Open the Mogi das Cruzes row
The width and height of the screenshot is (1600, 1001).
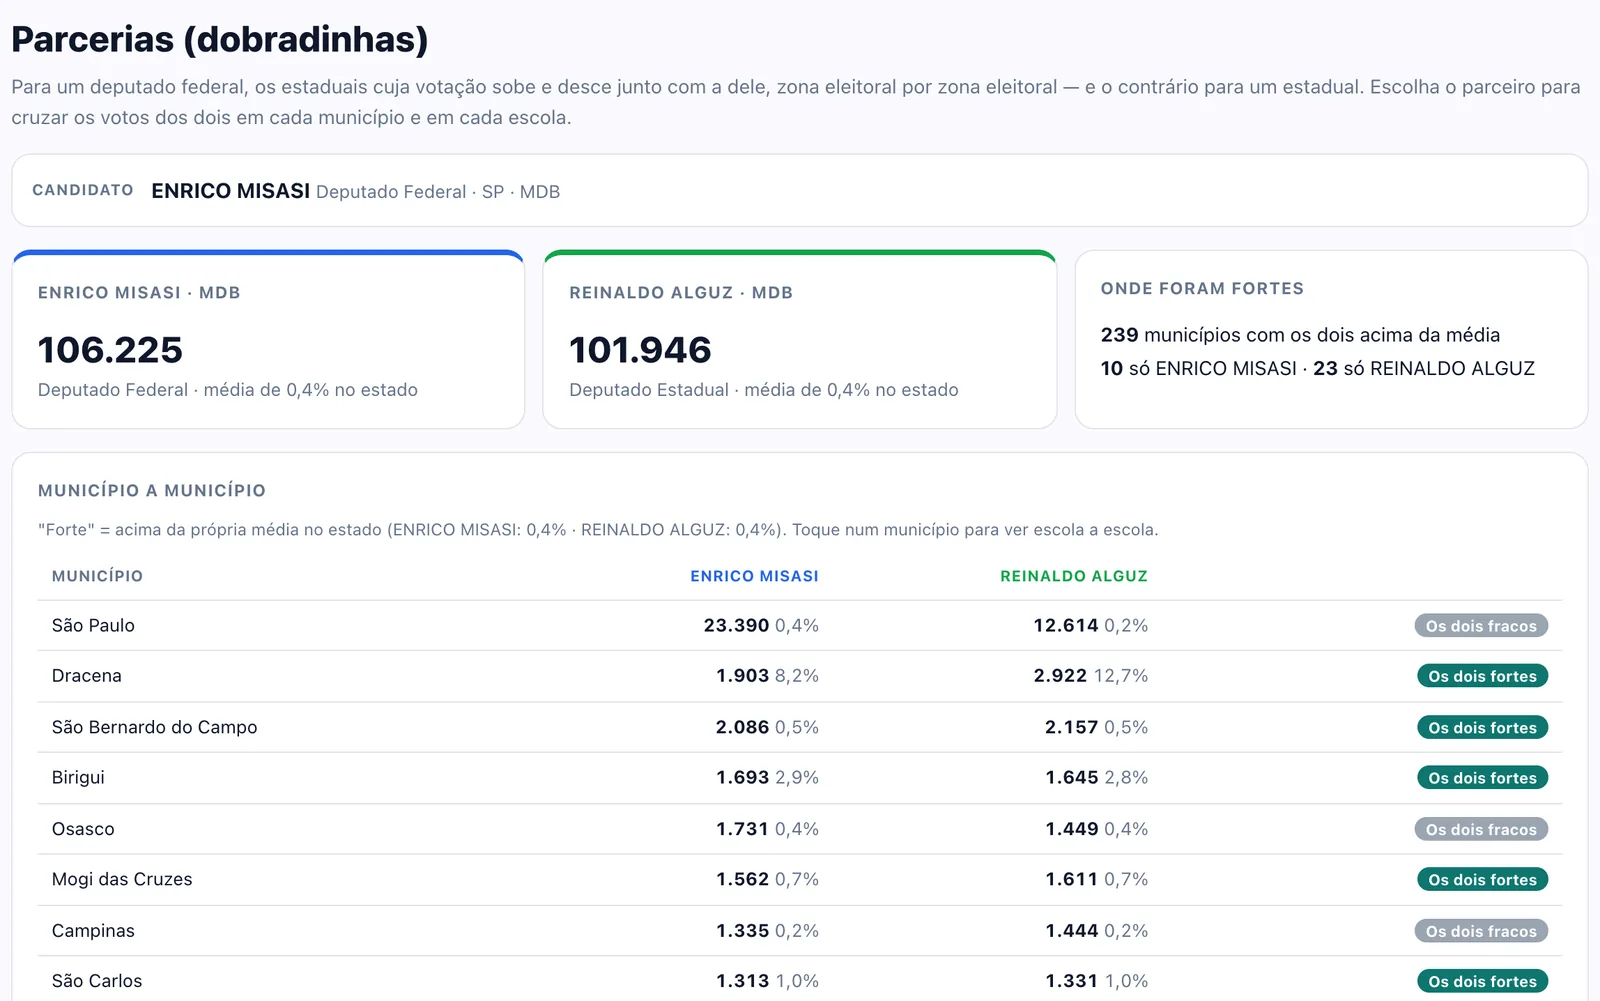(799, 880)
